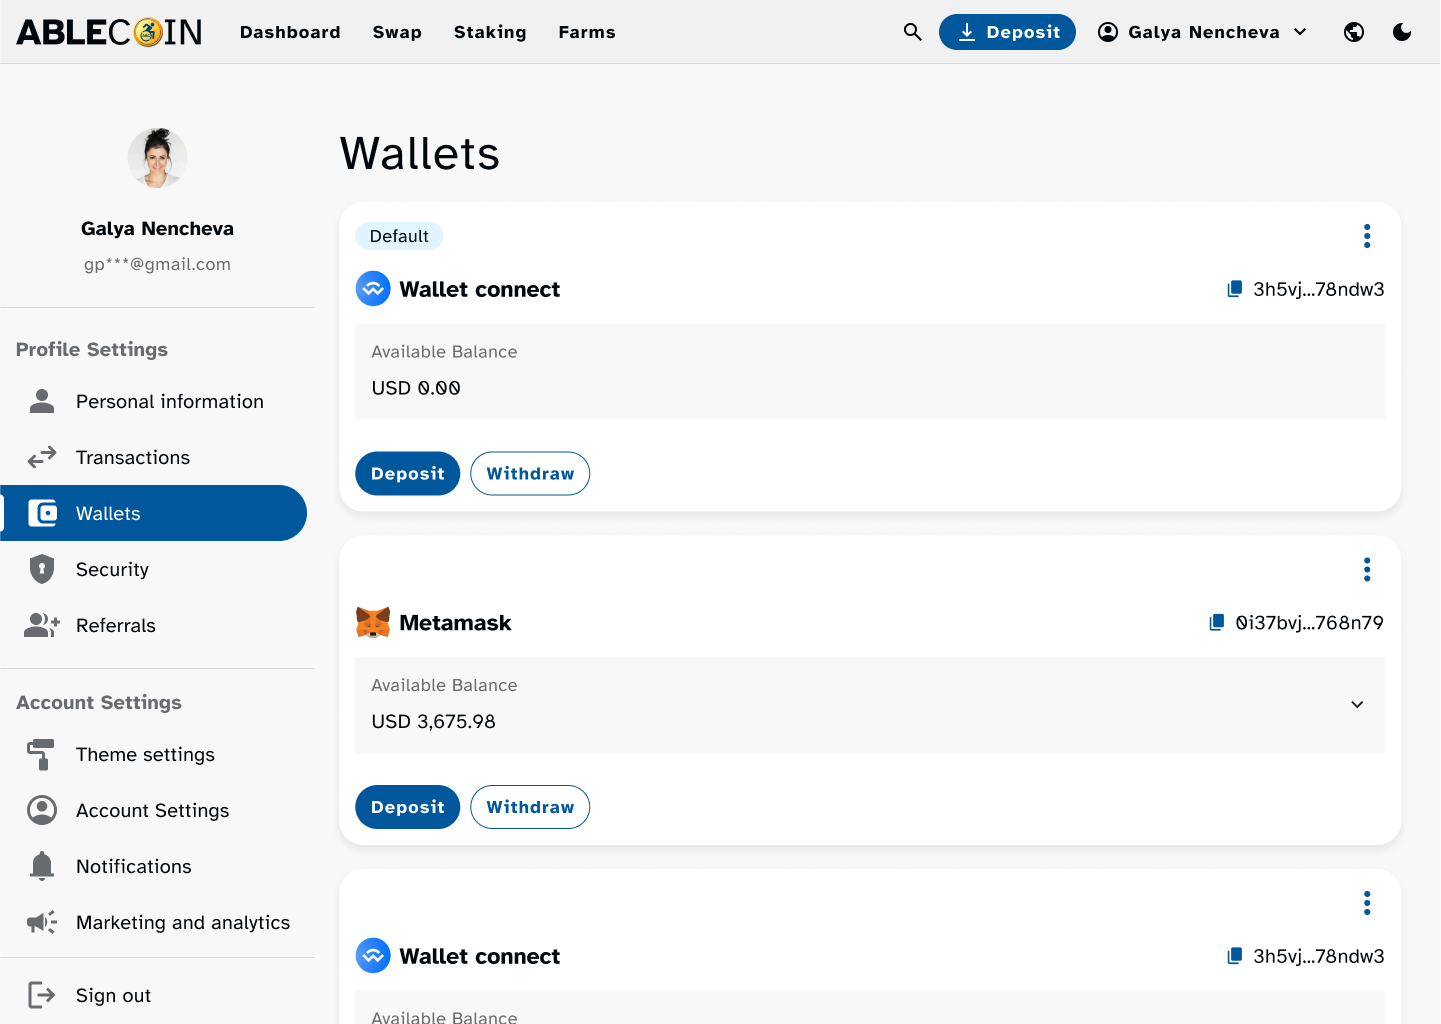Click the ABLECOIN logo

109,32
